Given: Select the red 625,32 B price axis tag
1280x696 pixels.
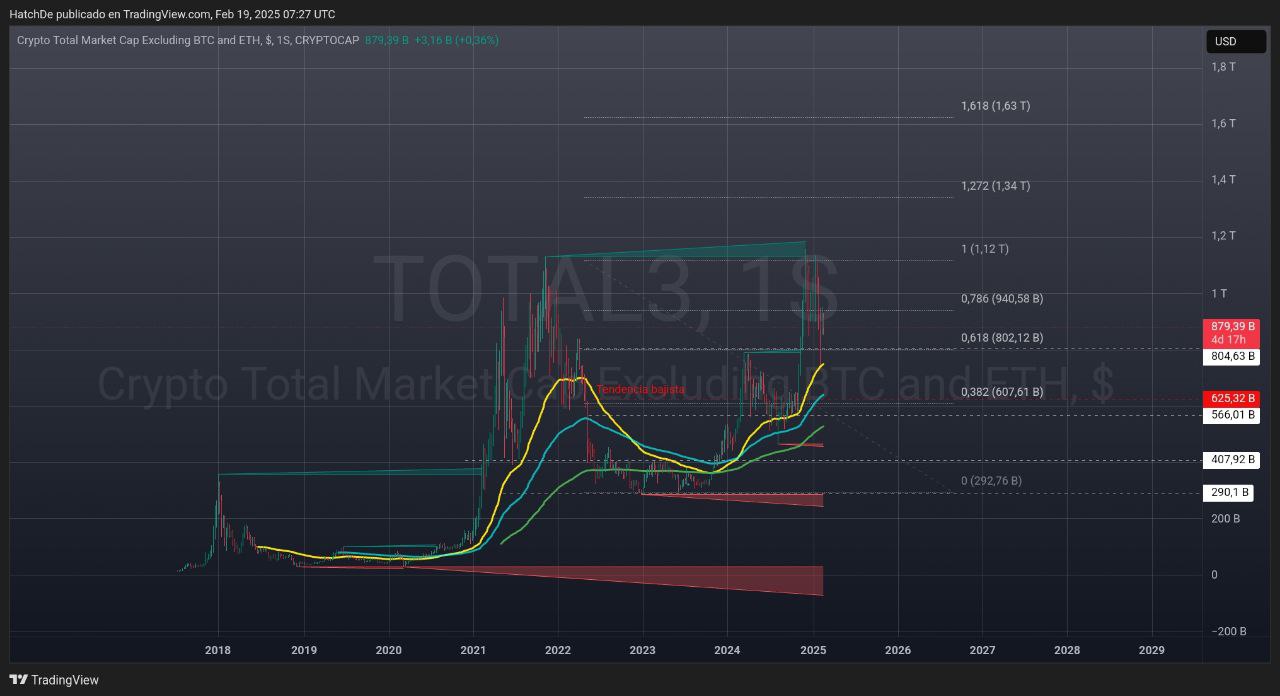Looking at the screenshot, I should click(1232, 398).
